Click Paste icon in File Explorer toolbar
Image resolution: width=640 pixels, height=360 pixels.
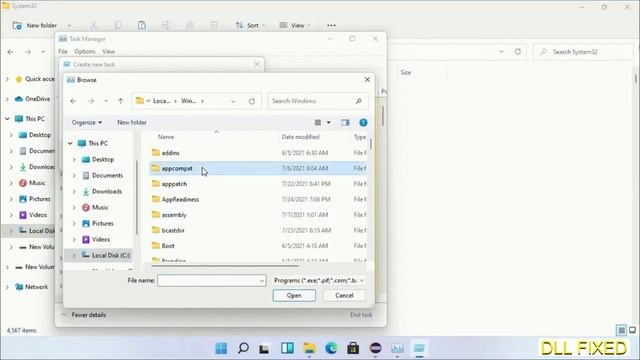(x=142, y=25)
